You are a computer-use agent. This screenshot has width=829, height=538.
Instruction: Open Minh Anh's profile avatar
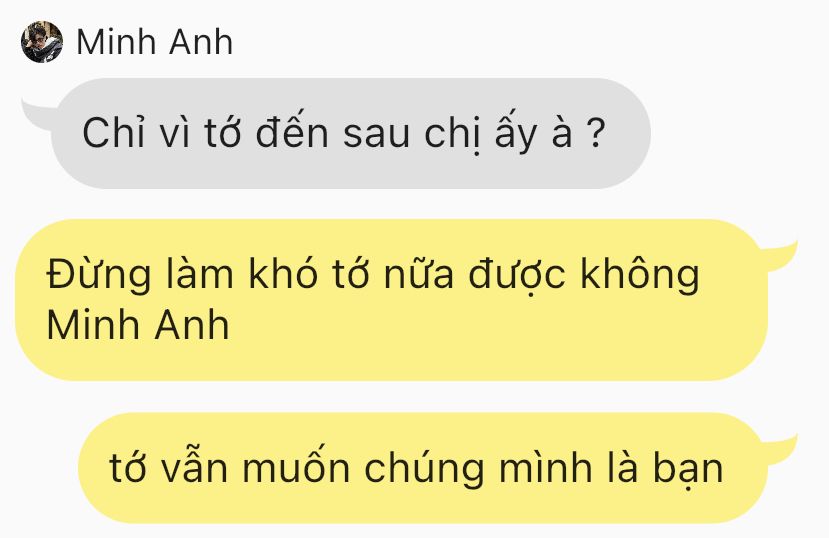[x=42, y=42]
